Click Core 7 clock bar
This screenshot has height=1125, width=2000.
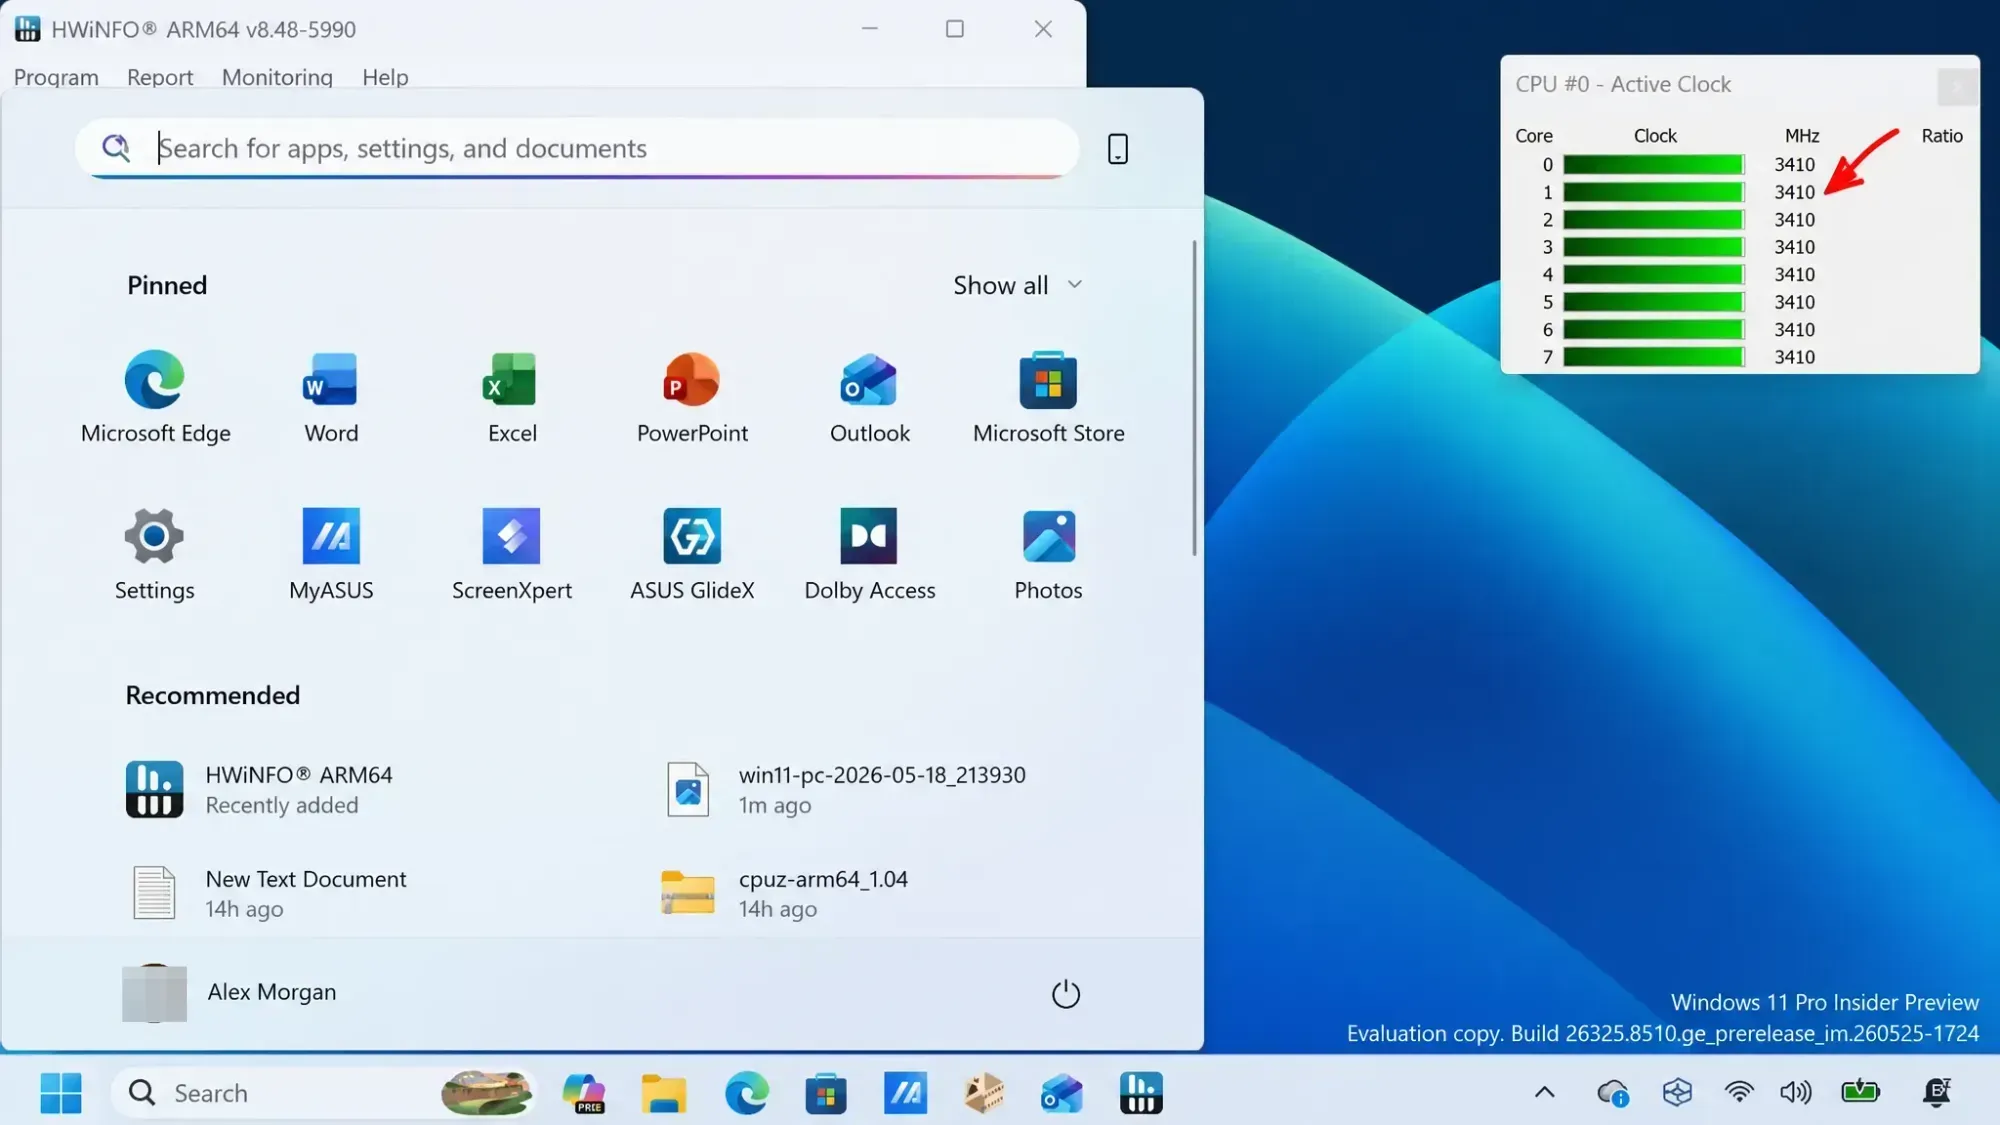pos(1653,357)
